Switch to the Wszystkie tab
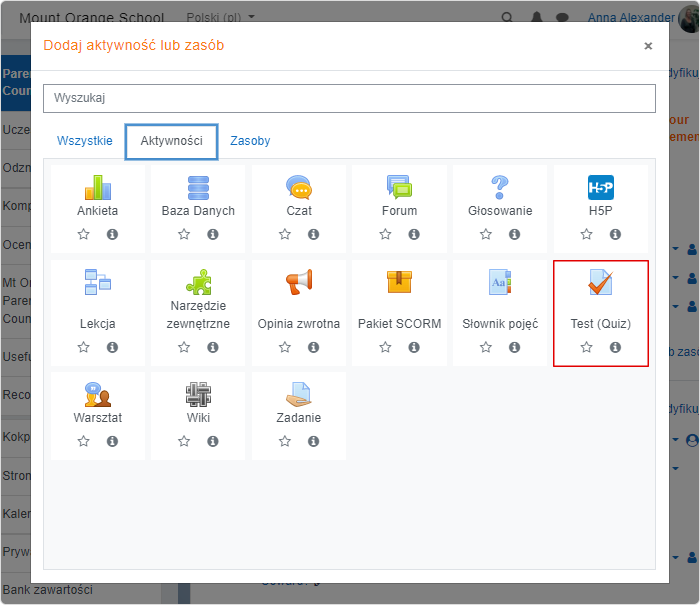The height and width of the screenshot is (605, 700). point(84,141)
